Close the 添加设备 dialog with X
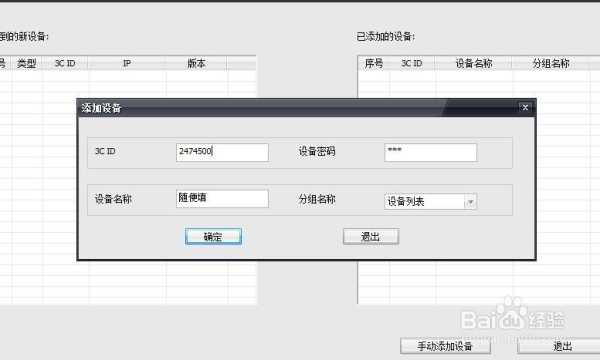 (525, 108)
